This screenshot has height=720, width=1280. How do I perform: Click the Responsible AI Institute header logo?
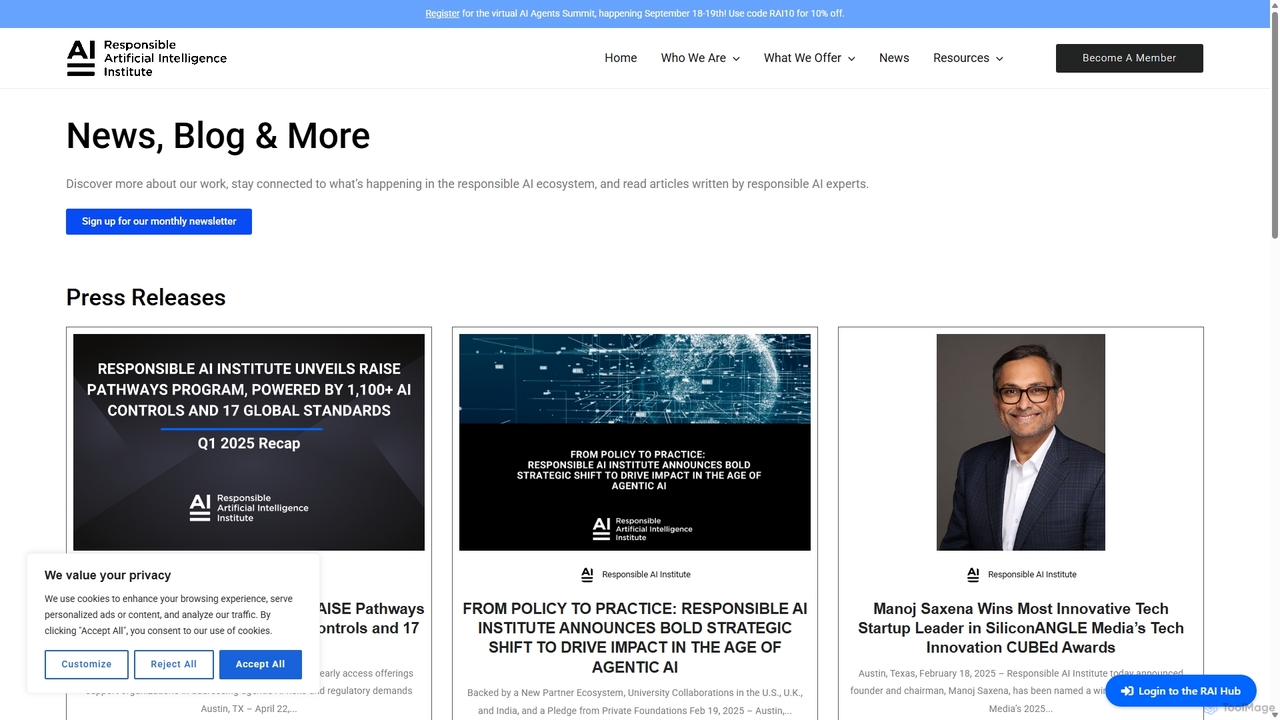(x=147, y=58)
